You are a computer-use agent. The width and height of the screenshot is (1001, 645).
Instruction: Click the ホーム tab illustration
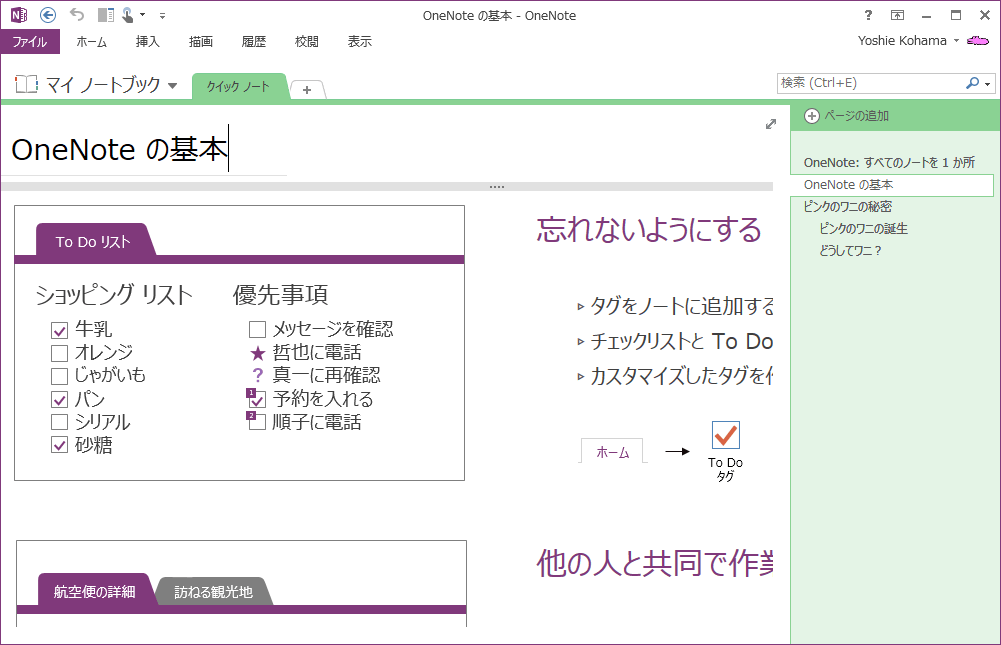[612, 452]
